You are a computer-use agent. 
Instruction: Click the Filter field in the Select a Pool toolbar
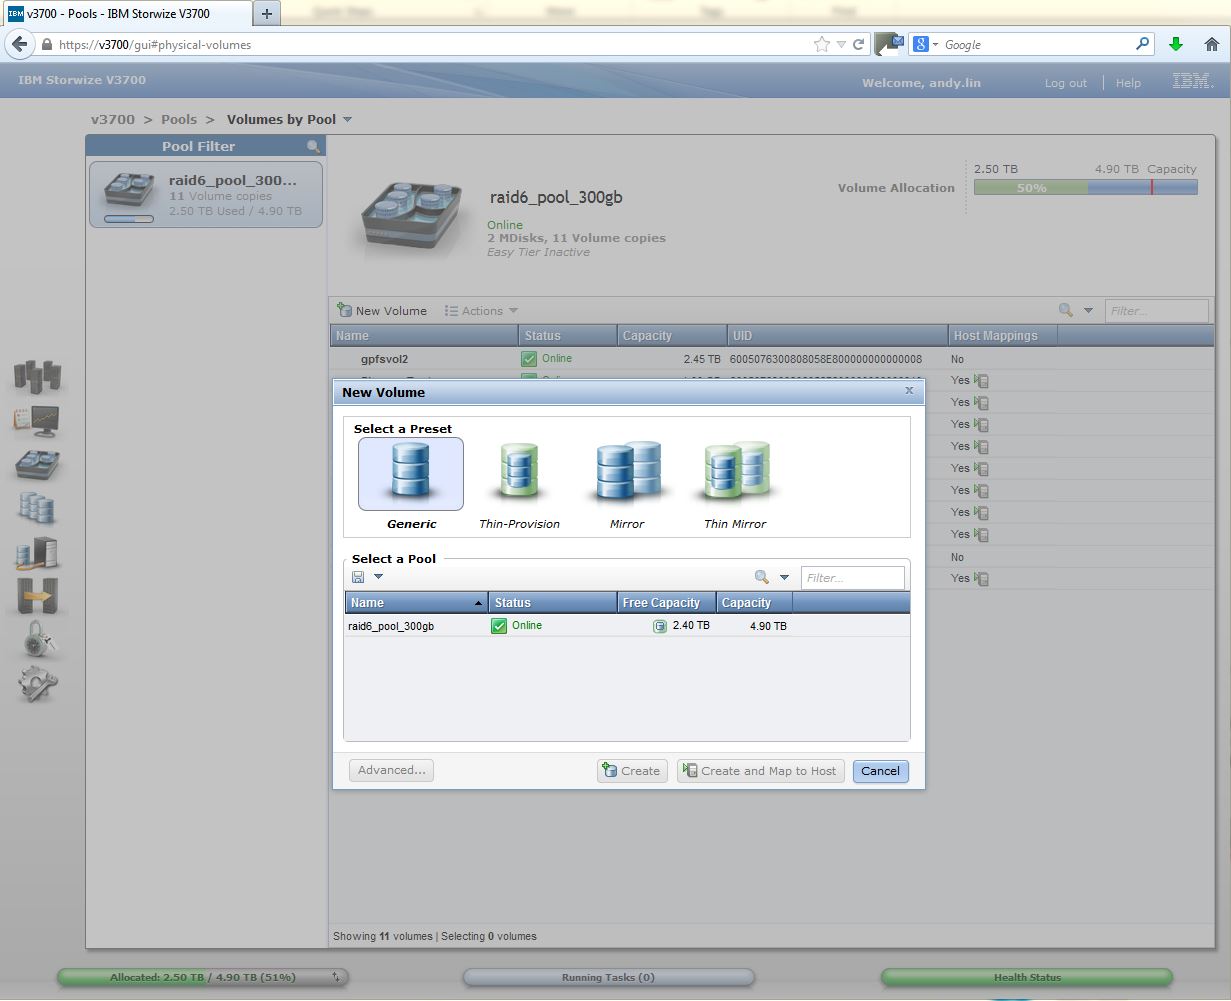(853, 577)
